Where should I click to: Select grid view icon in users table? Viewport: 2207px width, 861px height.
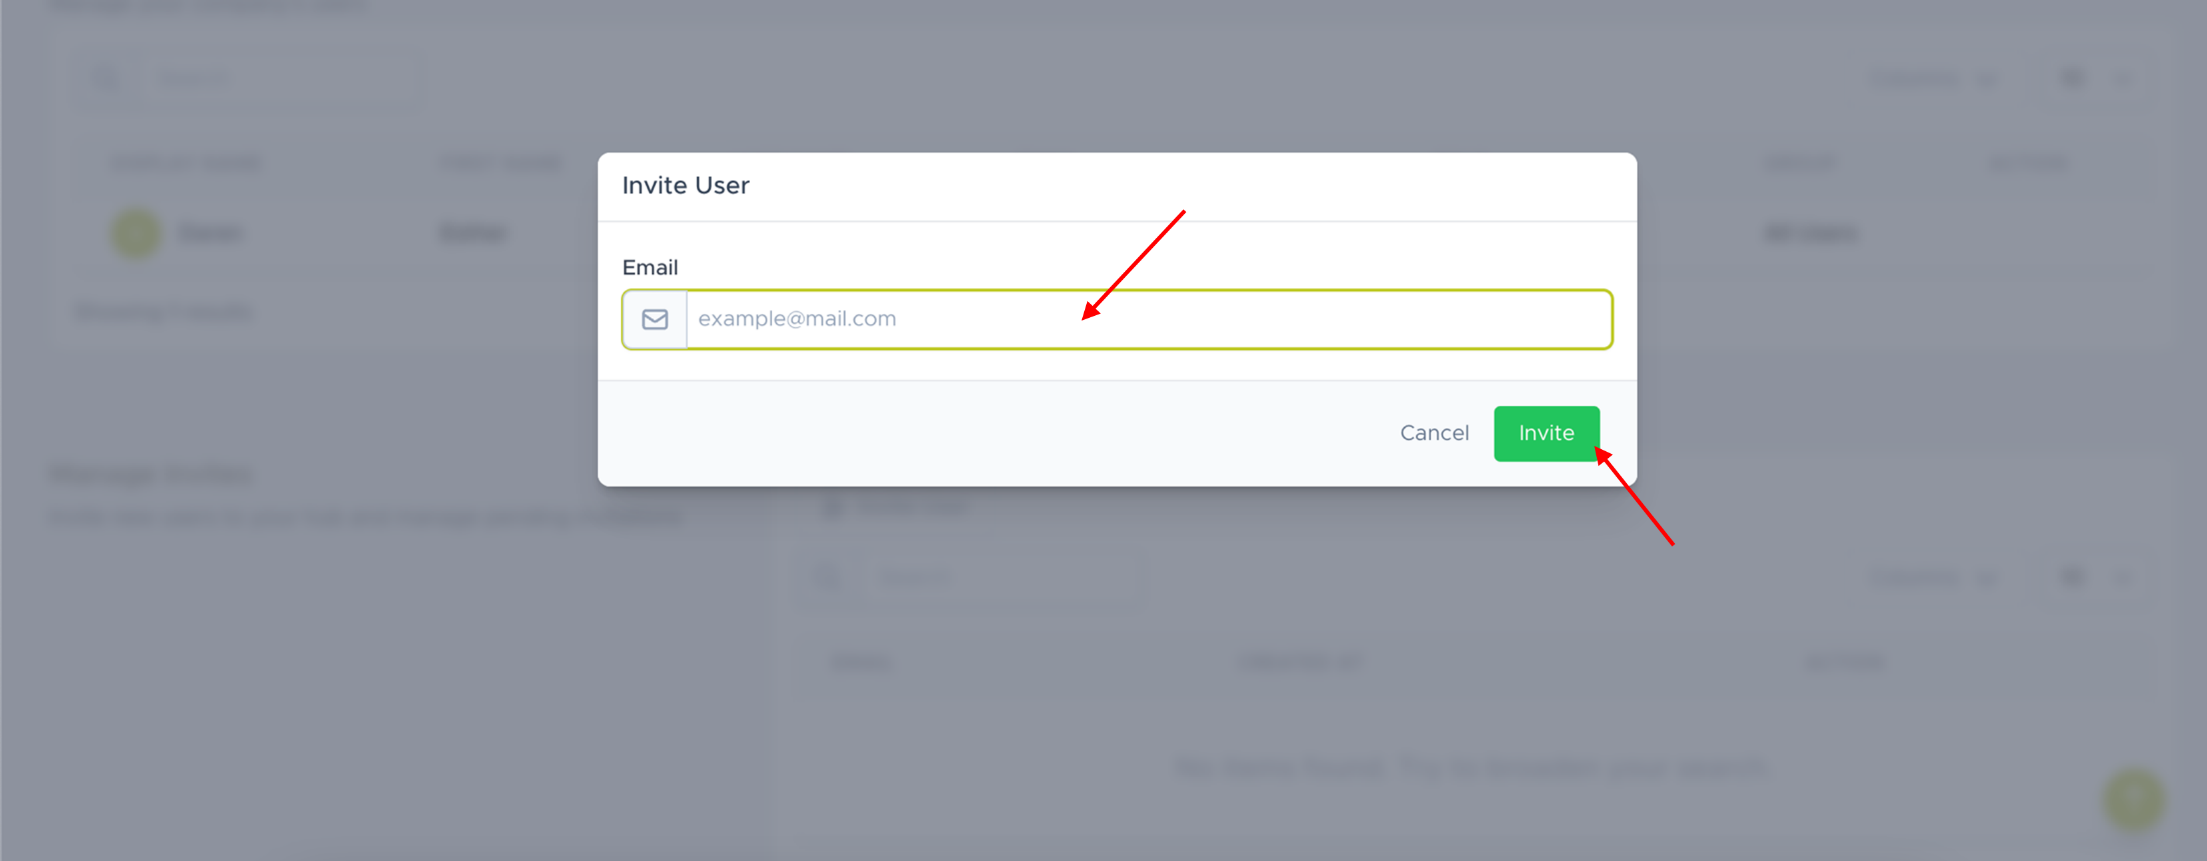point(2073,78)
